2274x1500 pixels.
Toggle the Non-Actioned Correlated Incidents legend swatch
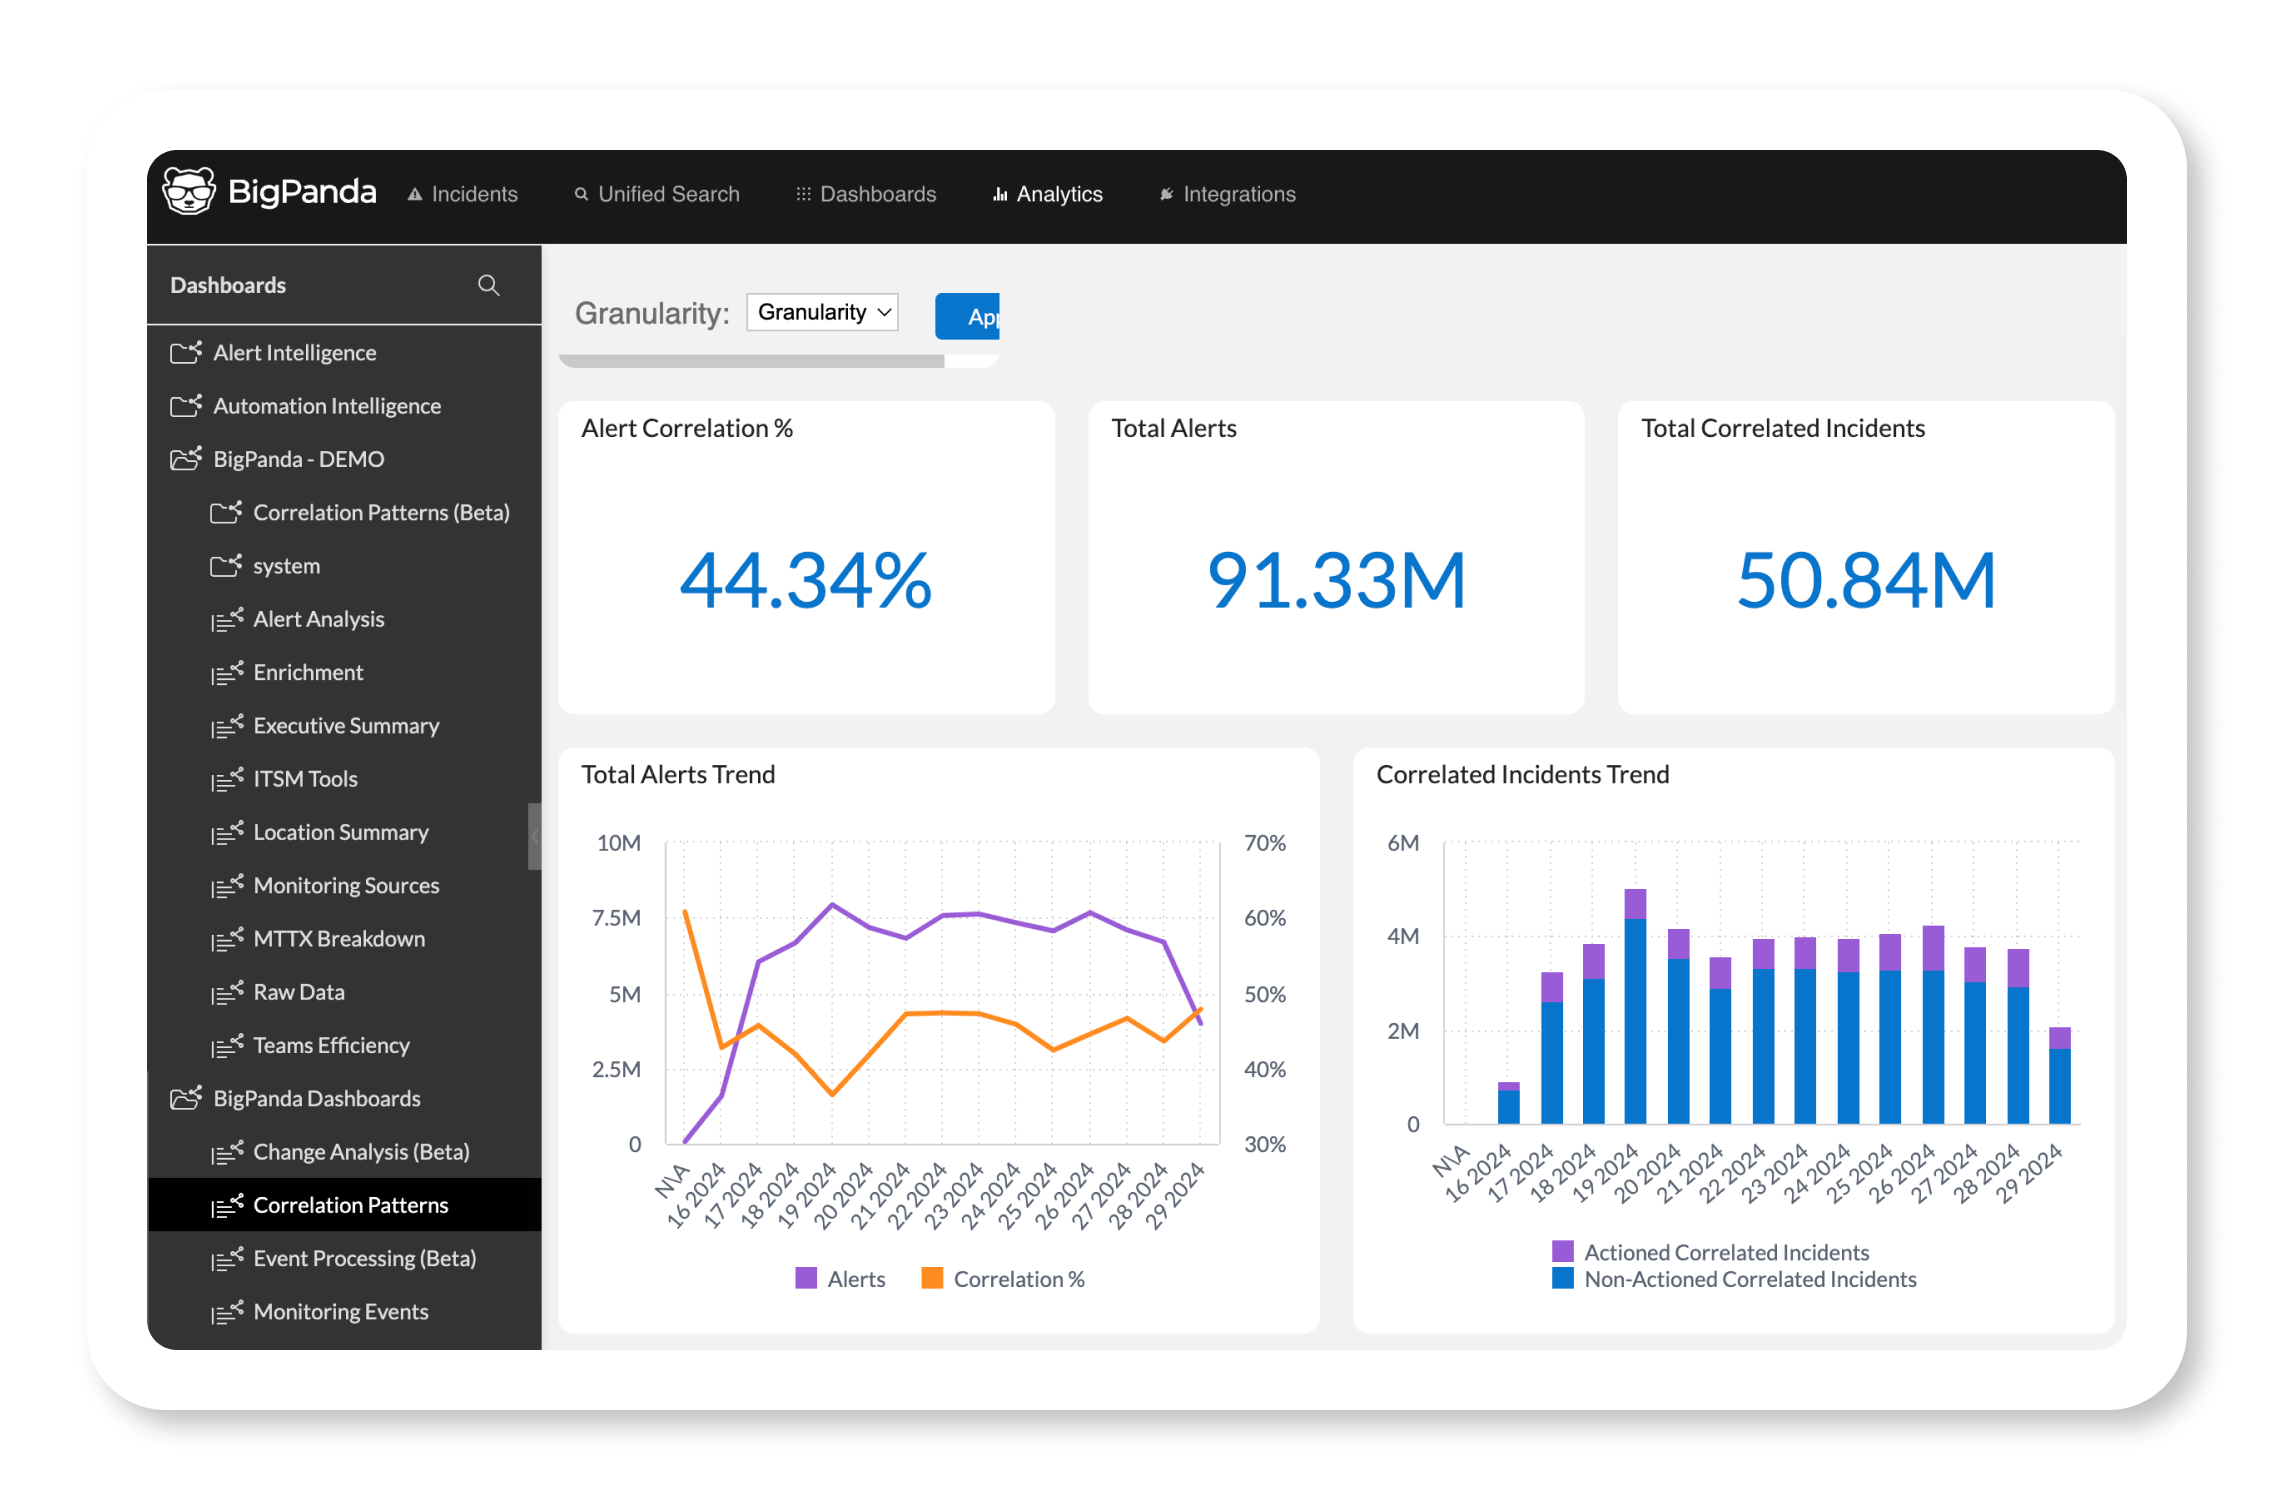coord(1563,1278)
